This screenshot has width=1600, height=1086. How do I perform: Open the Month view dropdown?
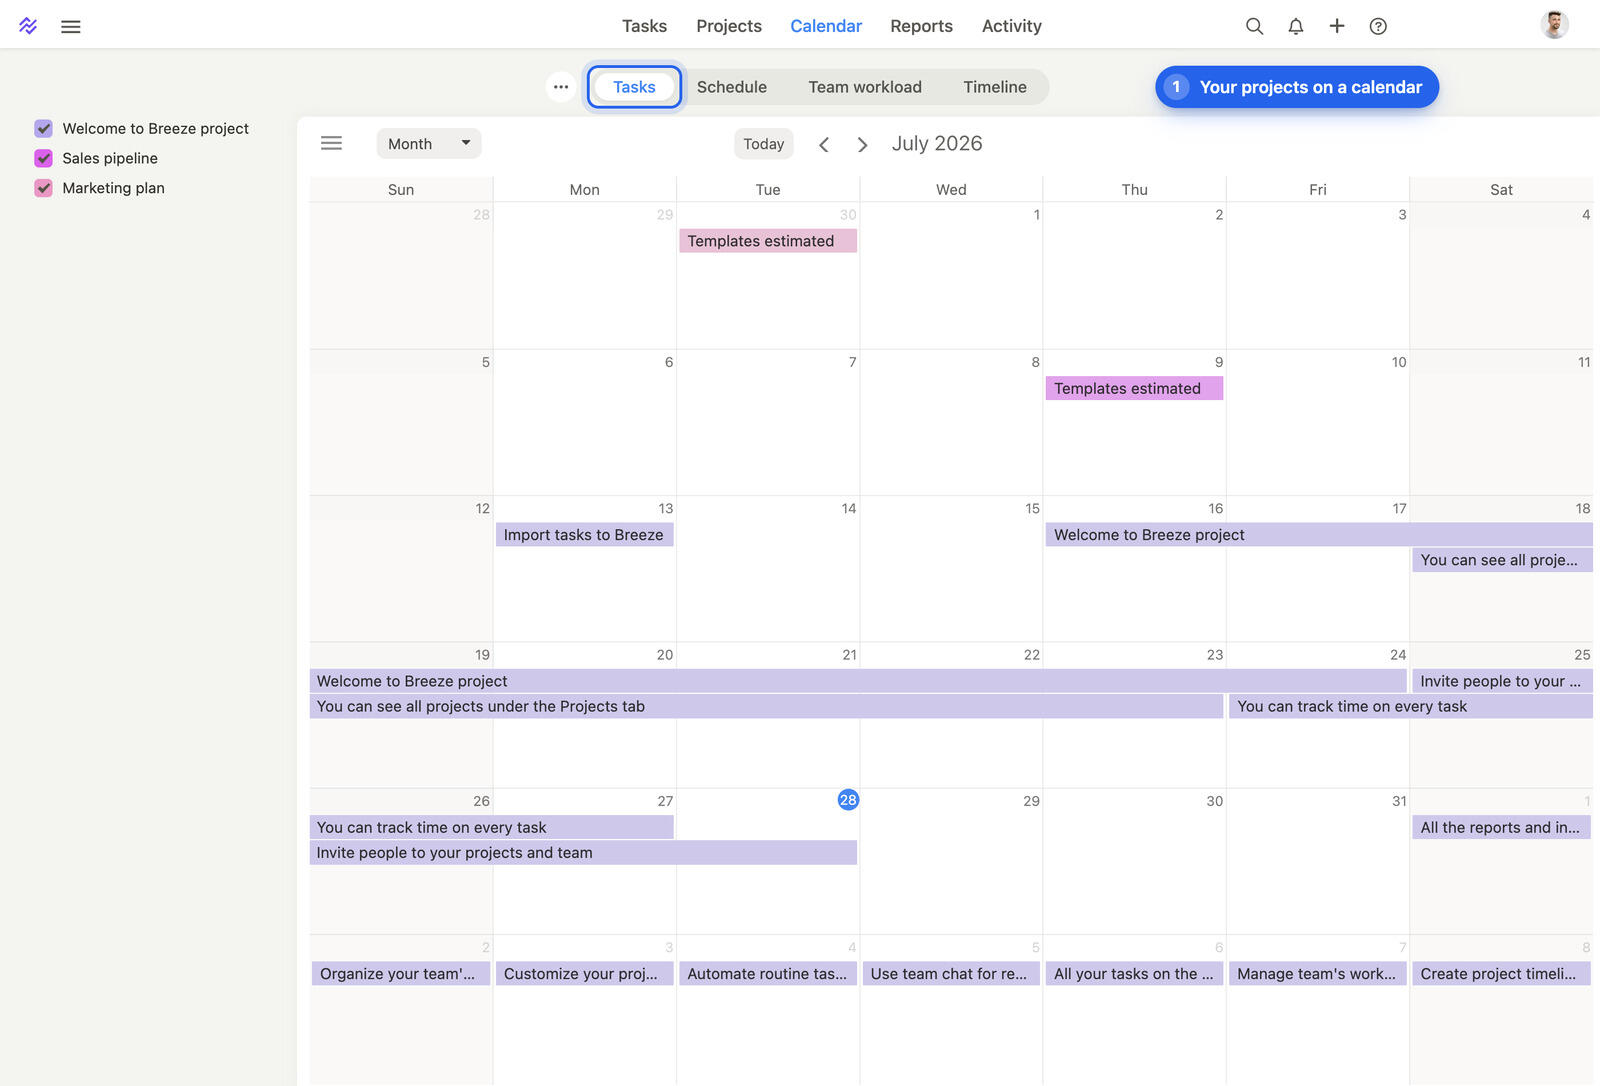tap(429, 143)
